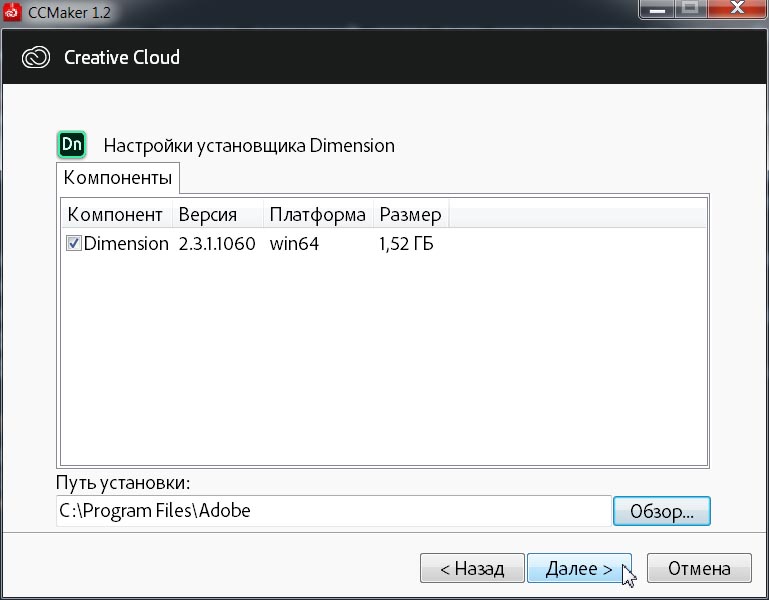The width and height of the screenshot is (769, 600).
Task: Click the Платформа column header
Action: [318, 215]
